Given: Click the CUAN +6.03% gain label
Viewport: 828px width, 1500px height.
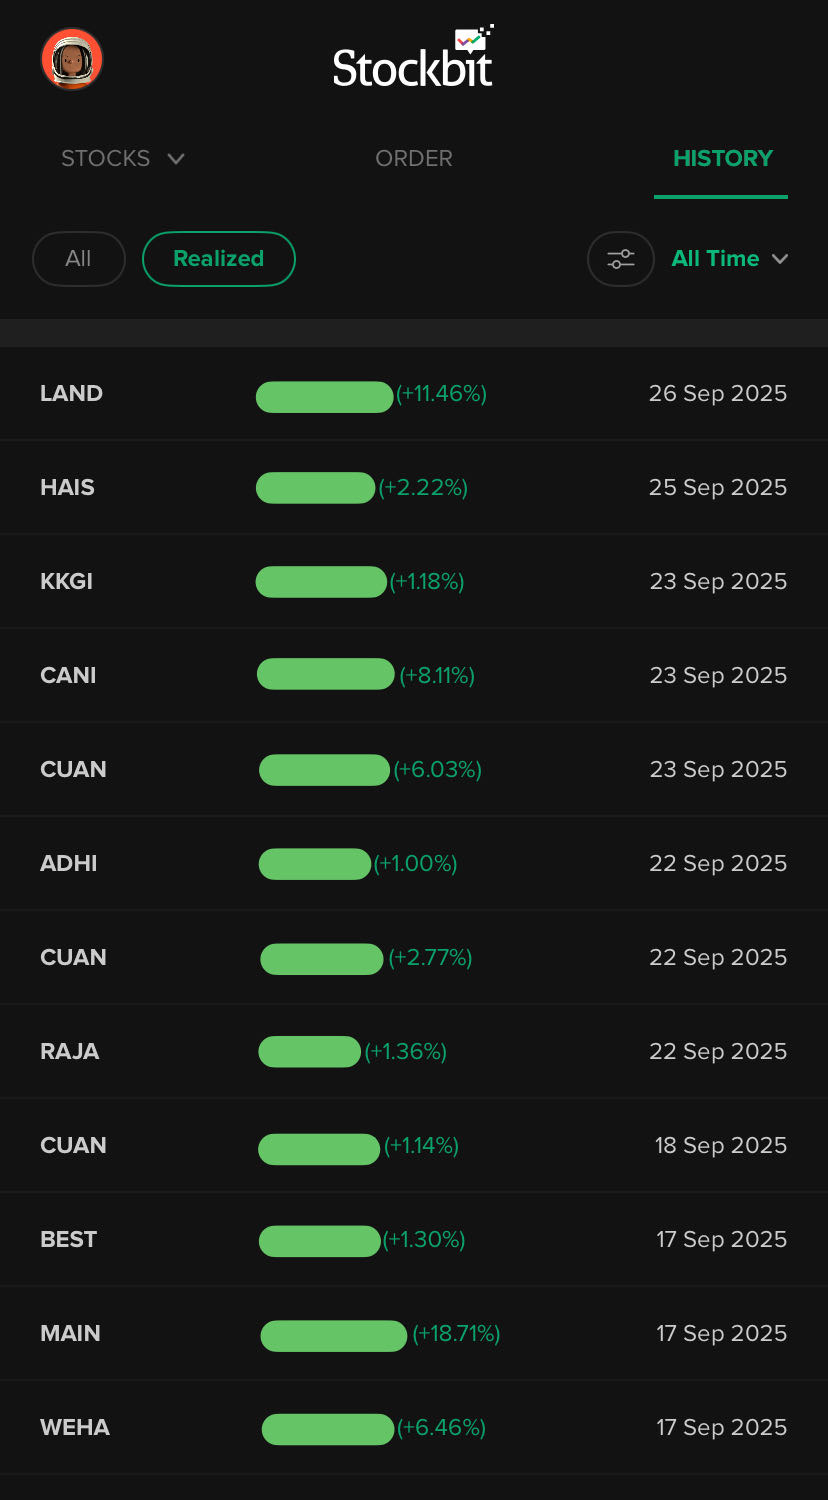Looking at the screenshot, I should pyautogui.click(x=438, y=770).
